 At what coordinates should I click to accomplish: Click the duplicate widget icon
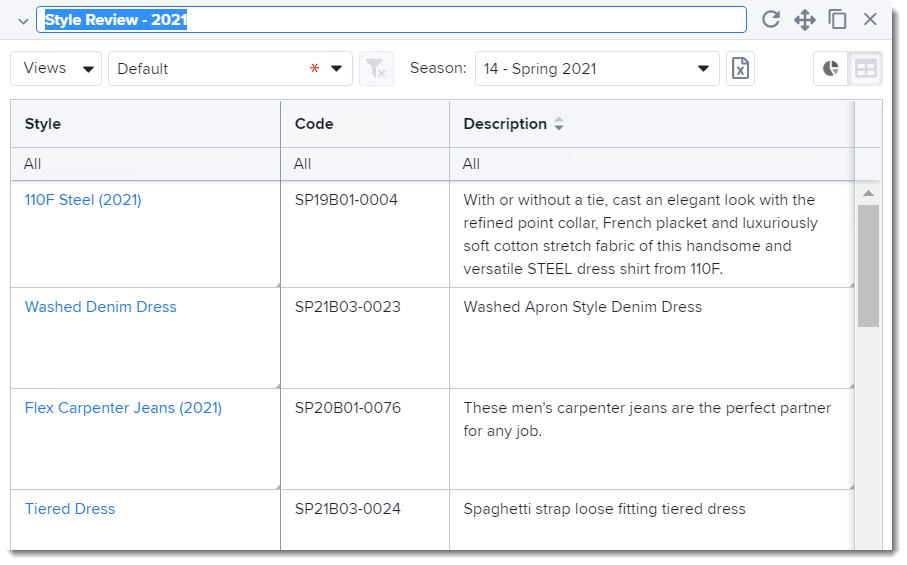click(x=837, y=20)
